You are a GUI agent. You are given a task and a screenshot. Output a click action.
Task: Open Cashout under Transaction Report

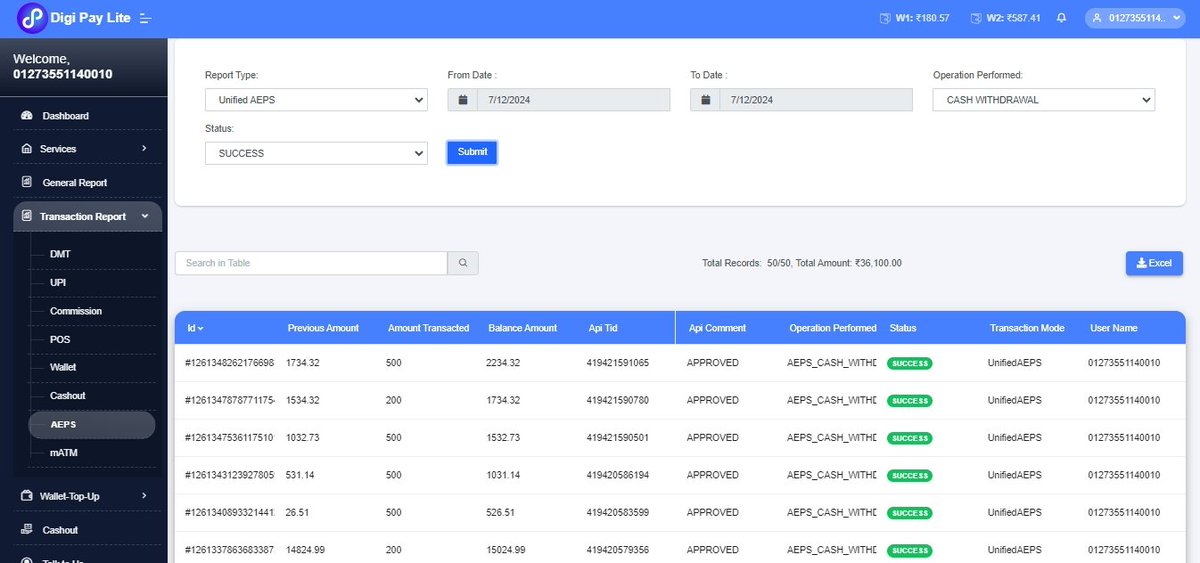68,396
